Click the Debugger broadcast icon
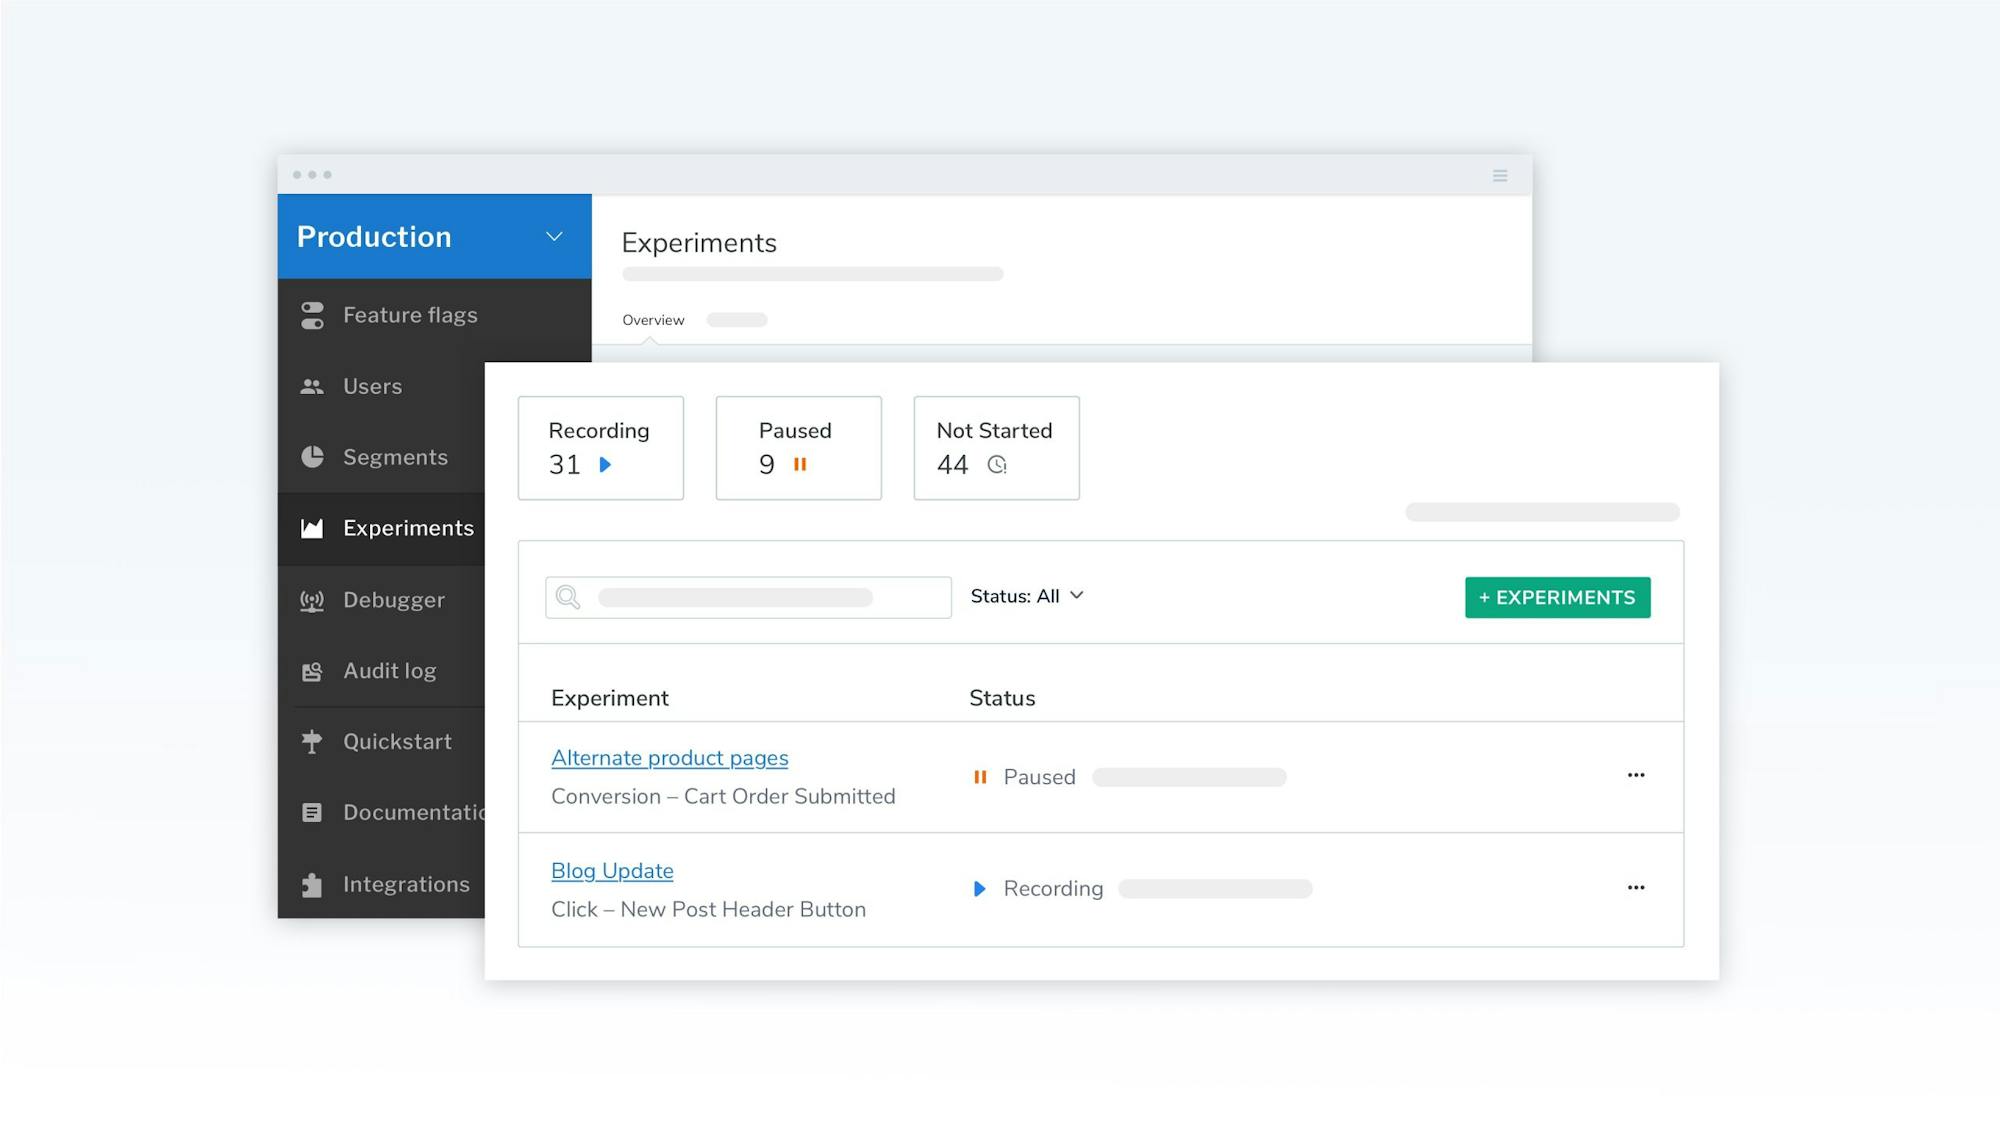2000x1125 pixels. [x=311, y=600]
